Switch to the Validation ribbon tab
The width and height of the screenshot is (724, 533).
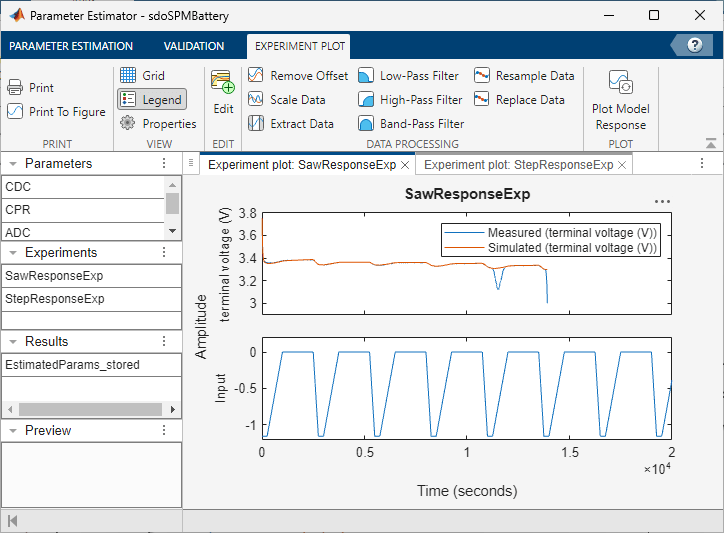[x=194, y=46]
